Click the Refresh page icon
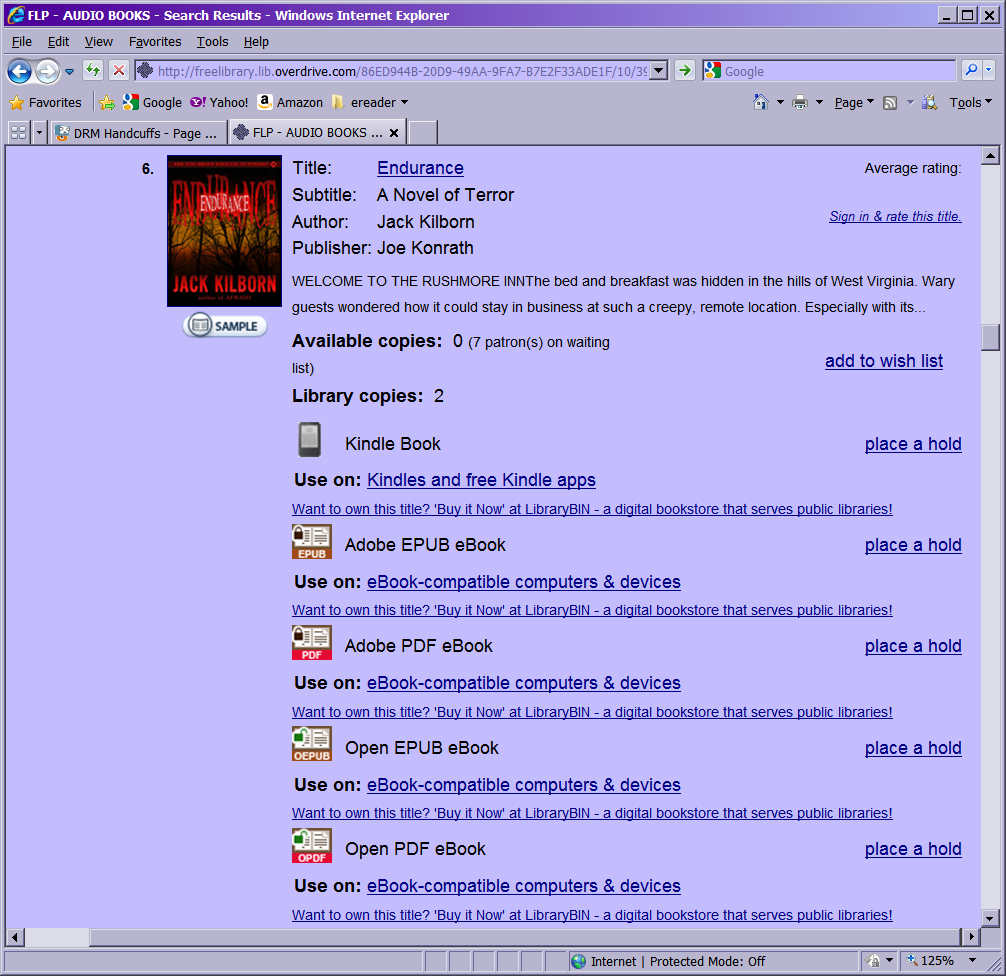1006x976 pixels. click(93, 70)
